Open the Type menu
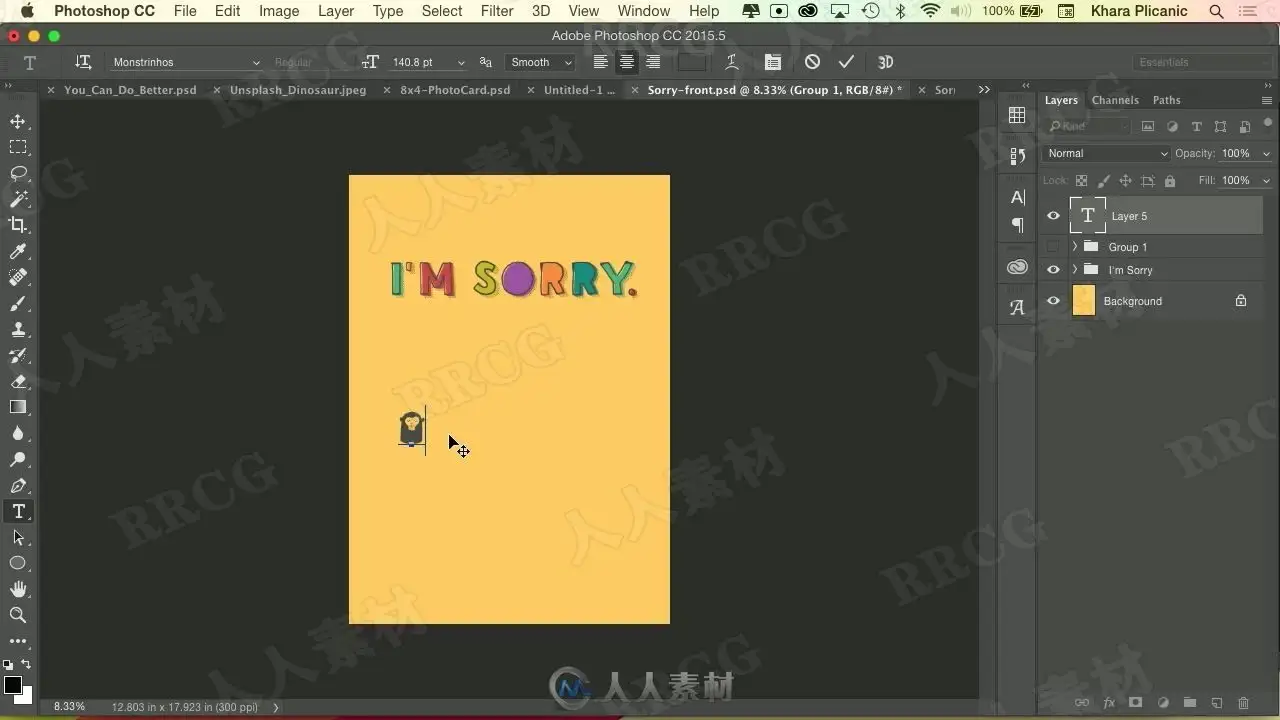 388,11
